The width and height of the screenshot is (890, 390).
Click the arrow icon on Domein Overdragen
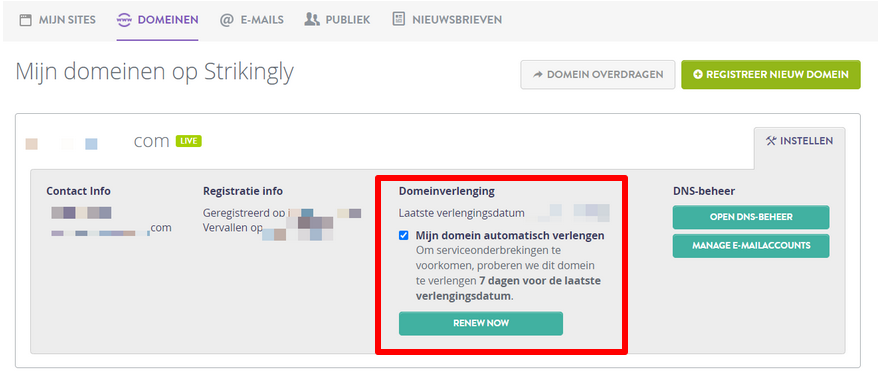538,74
